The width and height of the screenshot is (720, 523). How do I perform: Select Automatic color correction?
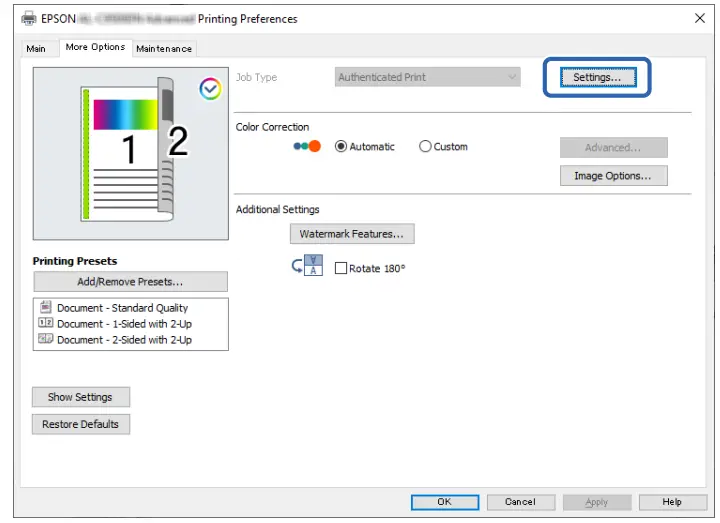coord(365,146)
